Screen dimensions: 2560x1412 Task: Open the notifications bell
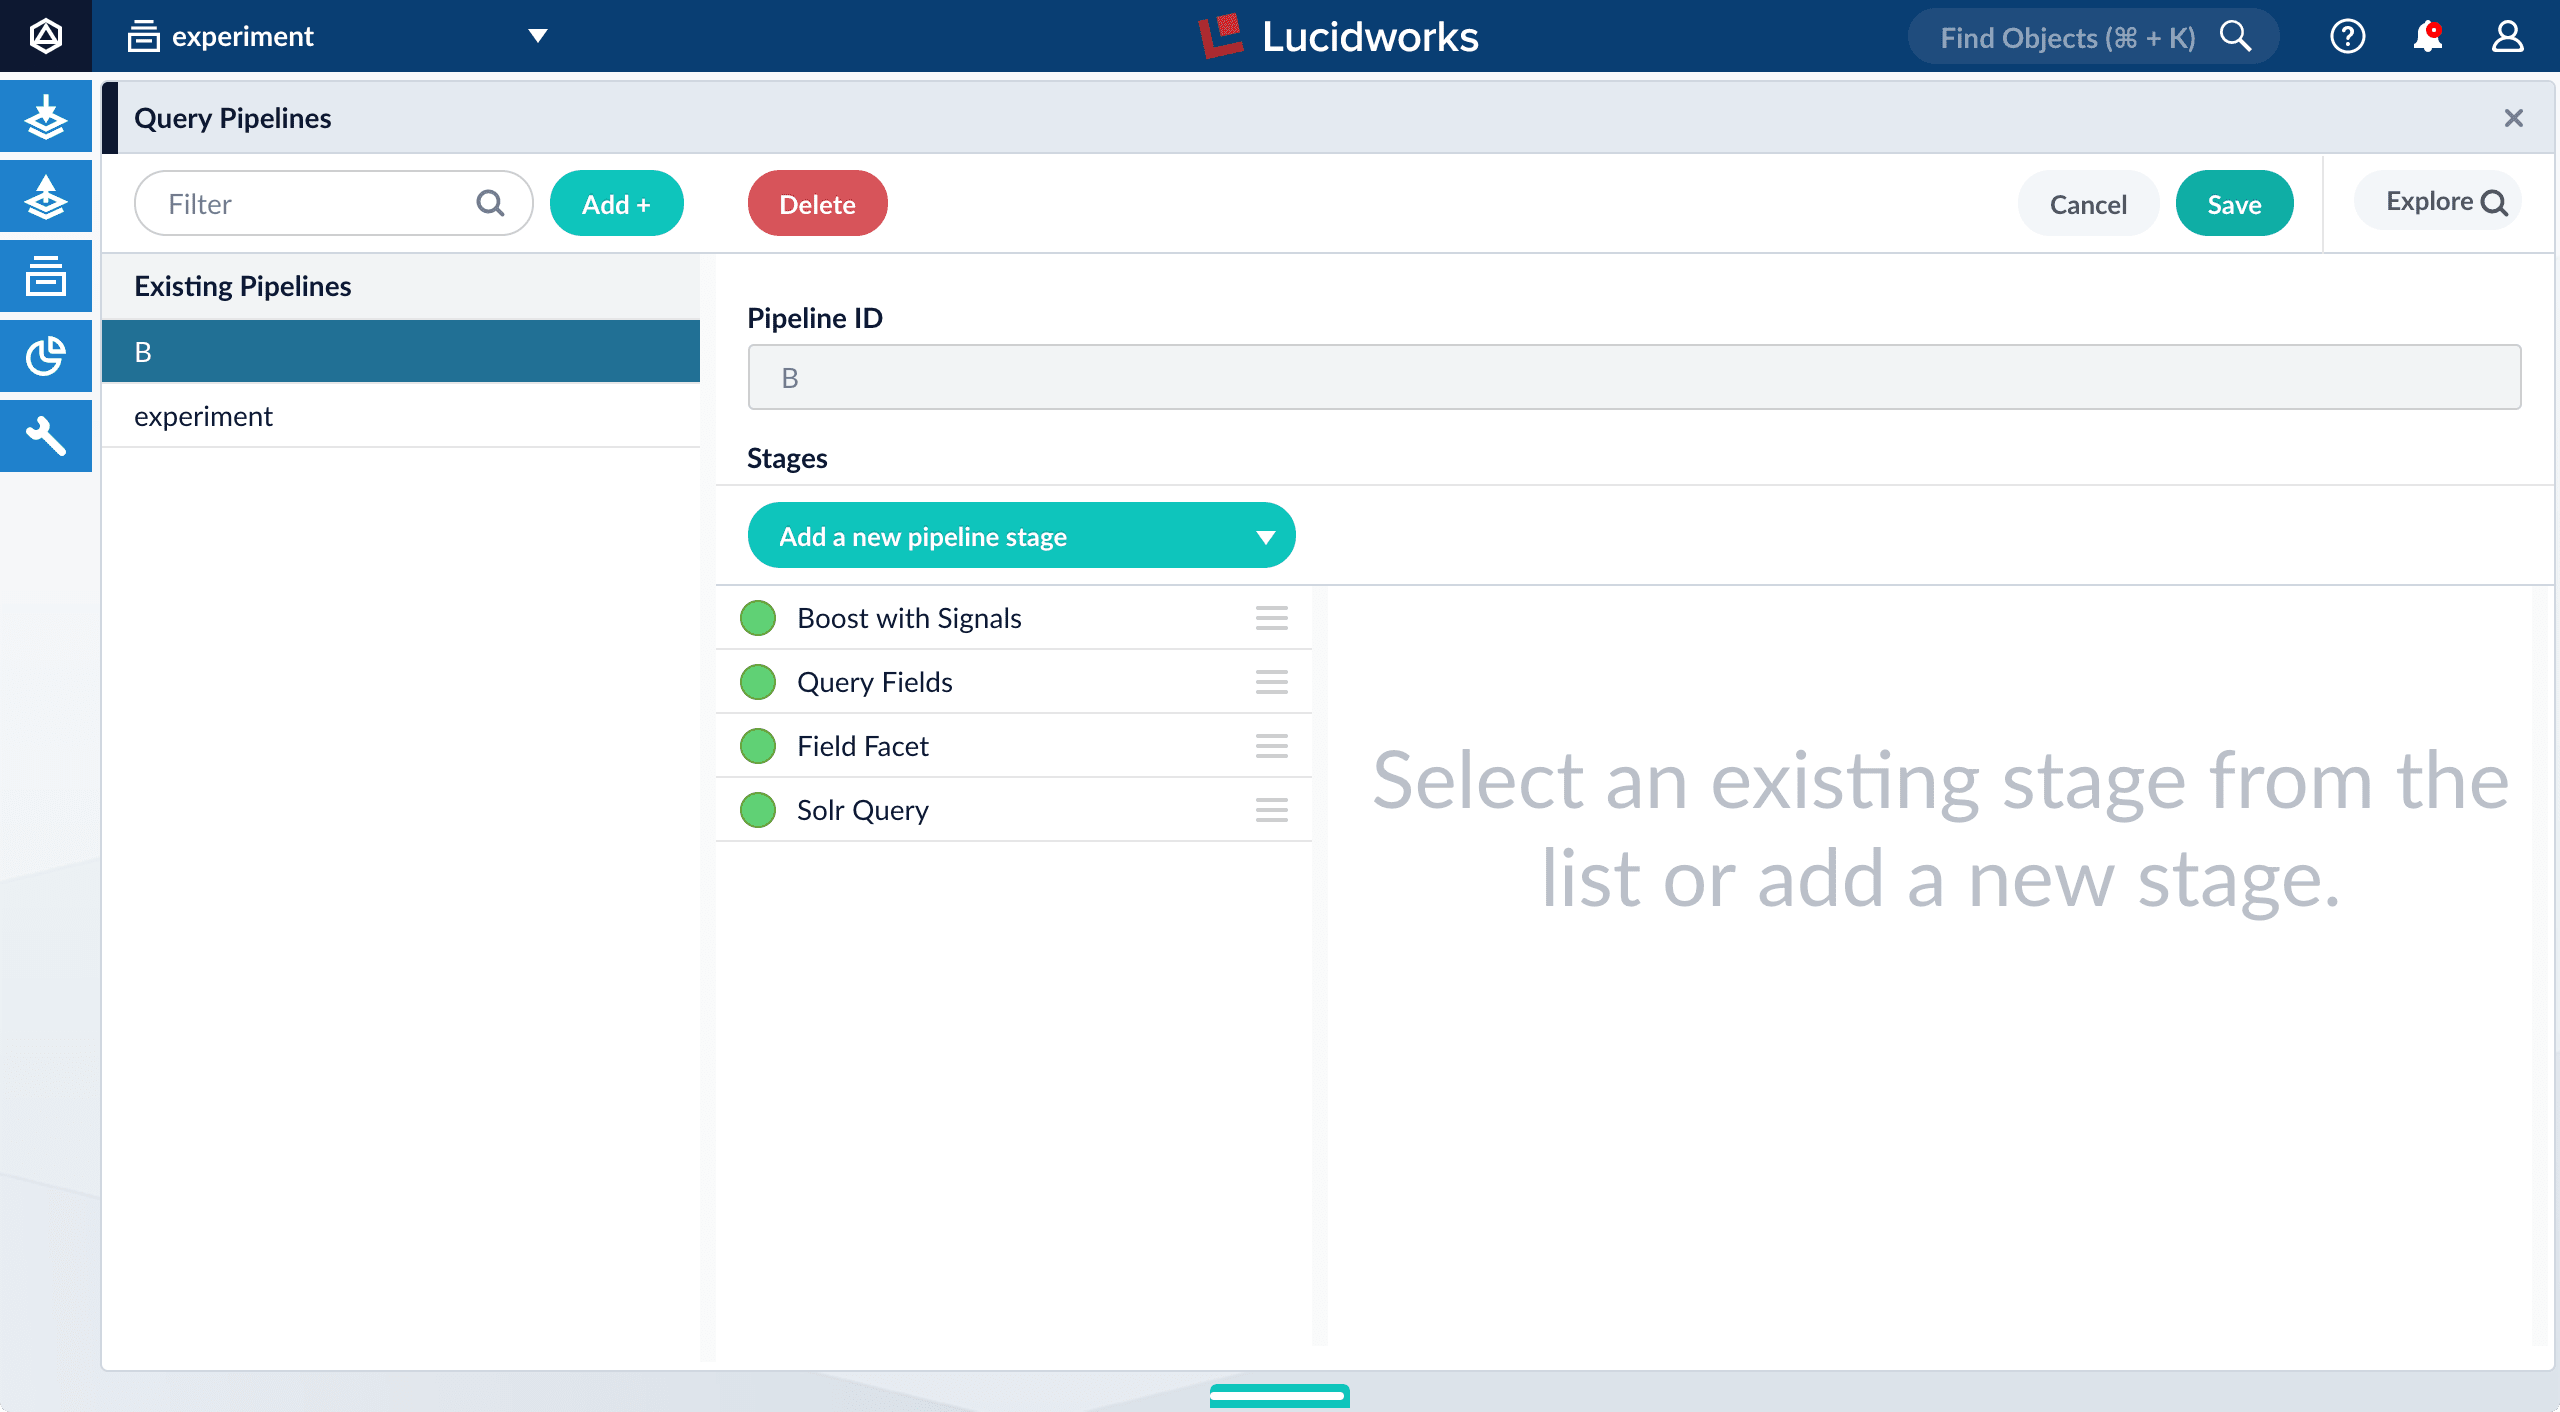(2427, 37)
